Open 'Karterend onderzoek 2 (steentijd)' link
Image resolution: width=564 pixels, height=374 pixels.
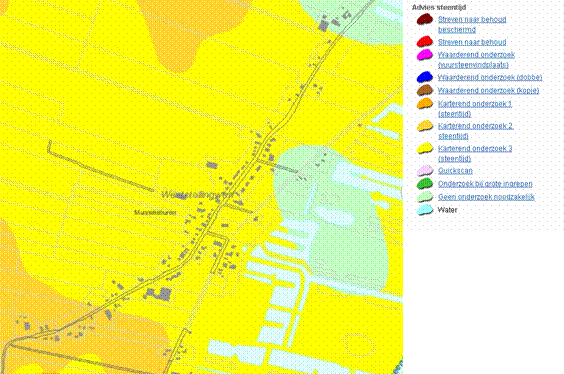click(x=476, y=131)
